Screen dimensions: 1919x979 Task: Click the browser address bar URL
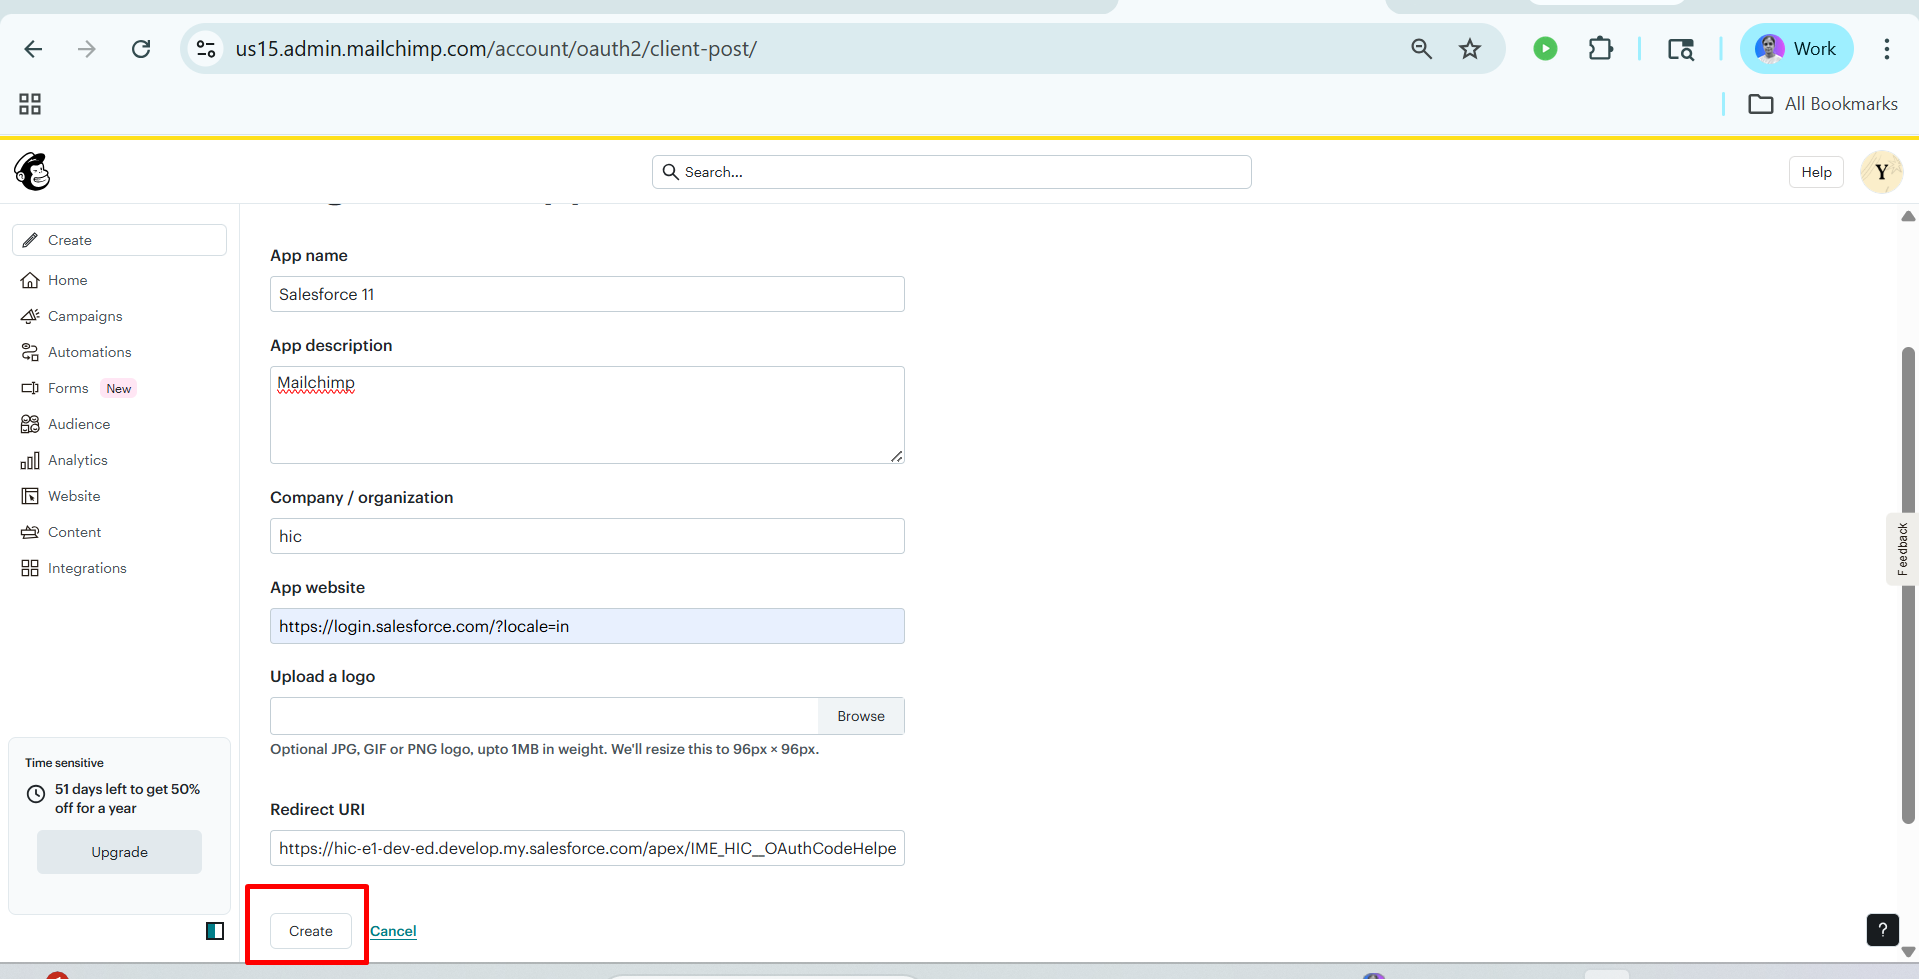(x=496, y=49)
